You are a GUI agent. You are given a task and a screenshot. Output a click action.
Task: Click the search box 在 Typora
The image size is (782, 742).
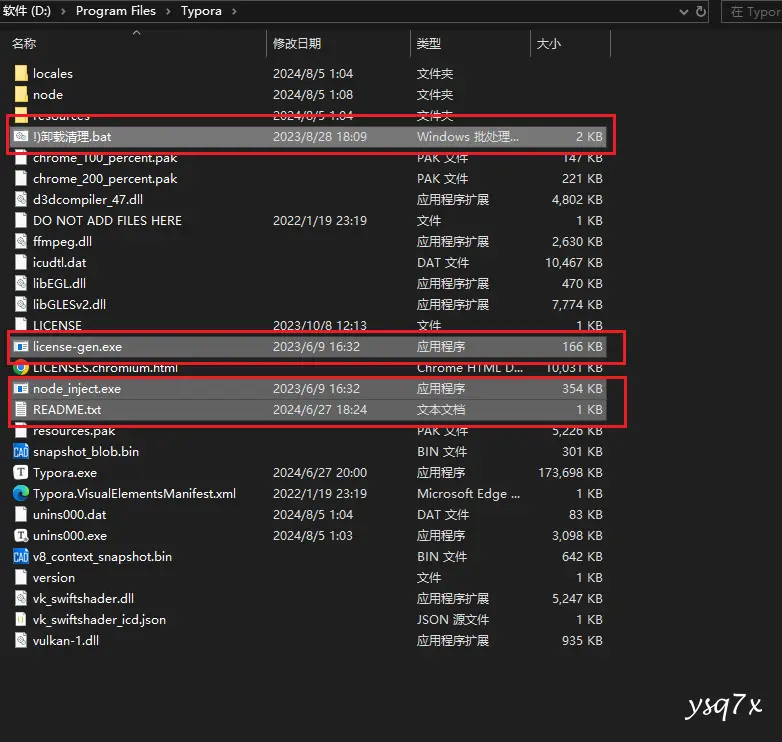(752, 11)
